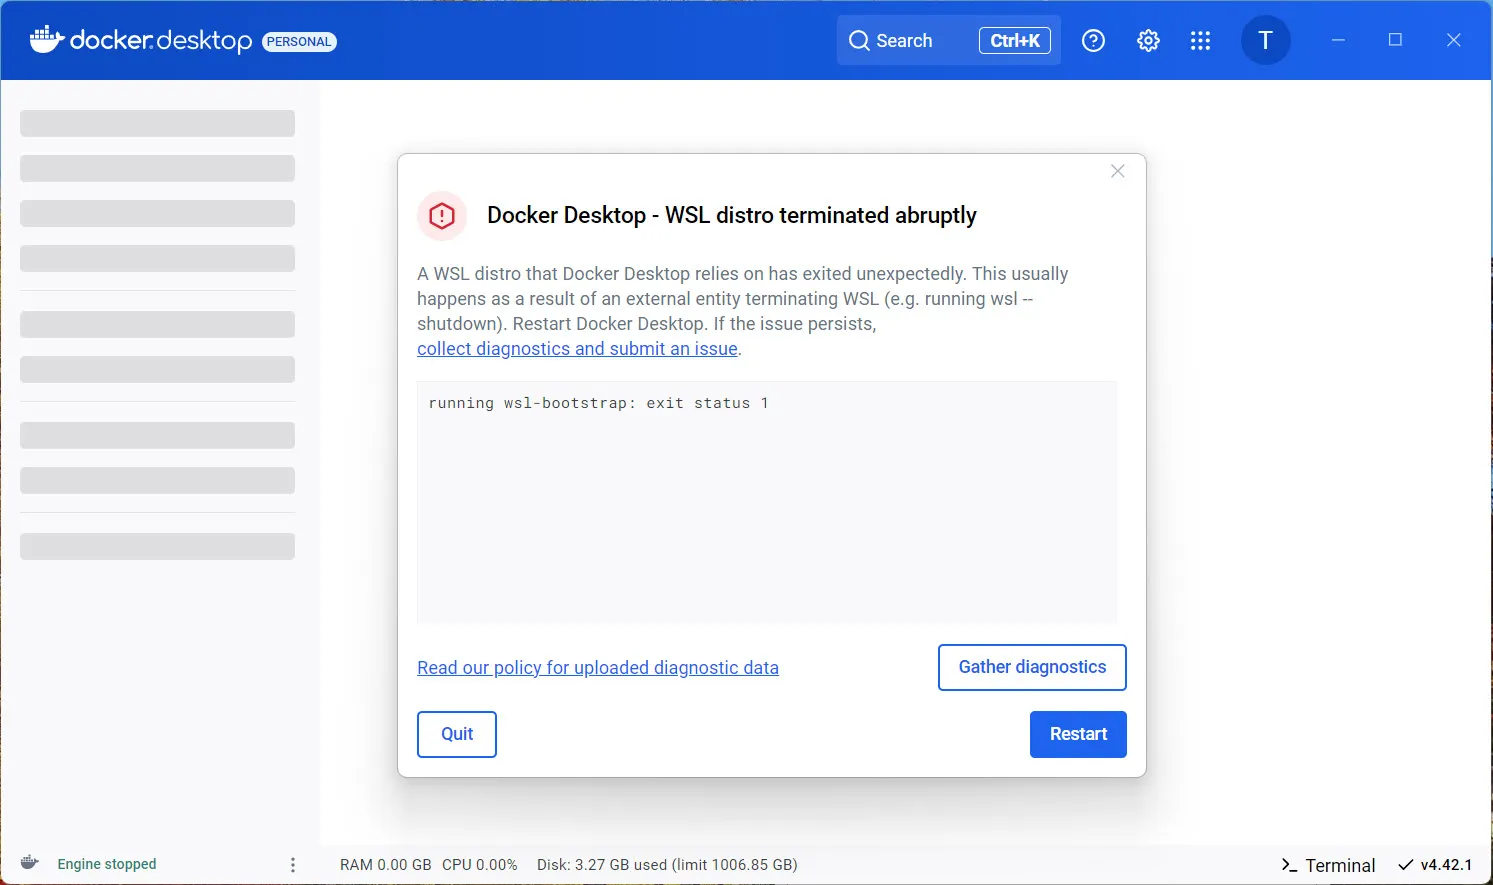Click the Search field
The image size is (1493, 885).
coord(904,41)
